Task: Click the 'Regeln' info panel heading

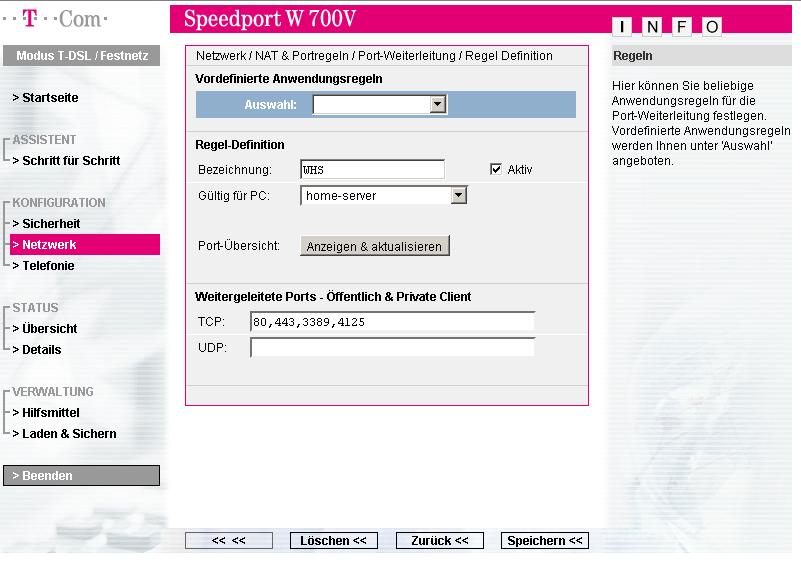Action: (632, 56)
